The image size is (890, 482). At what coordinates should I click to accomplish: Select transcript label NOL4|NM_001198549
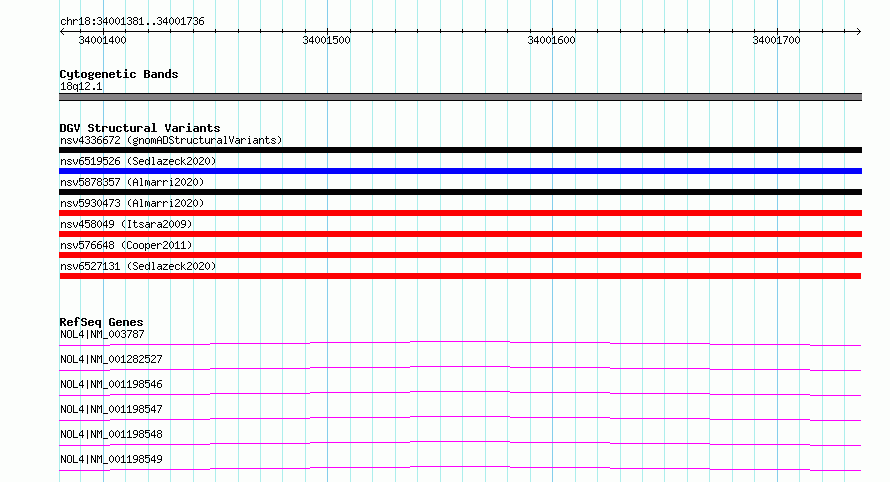tap(111, 459)
